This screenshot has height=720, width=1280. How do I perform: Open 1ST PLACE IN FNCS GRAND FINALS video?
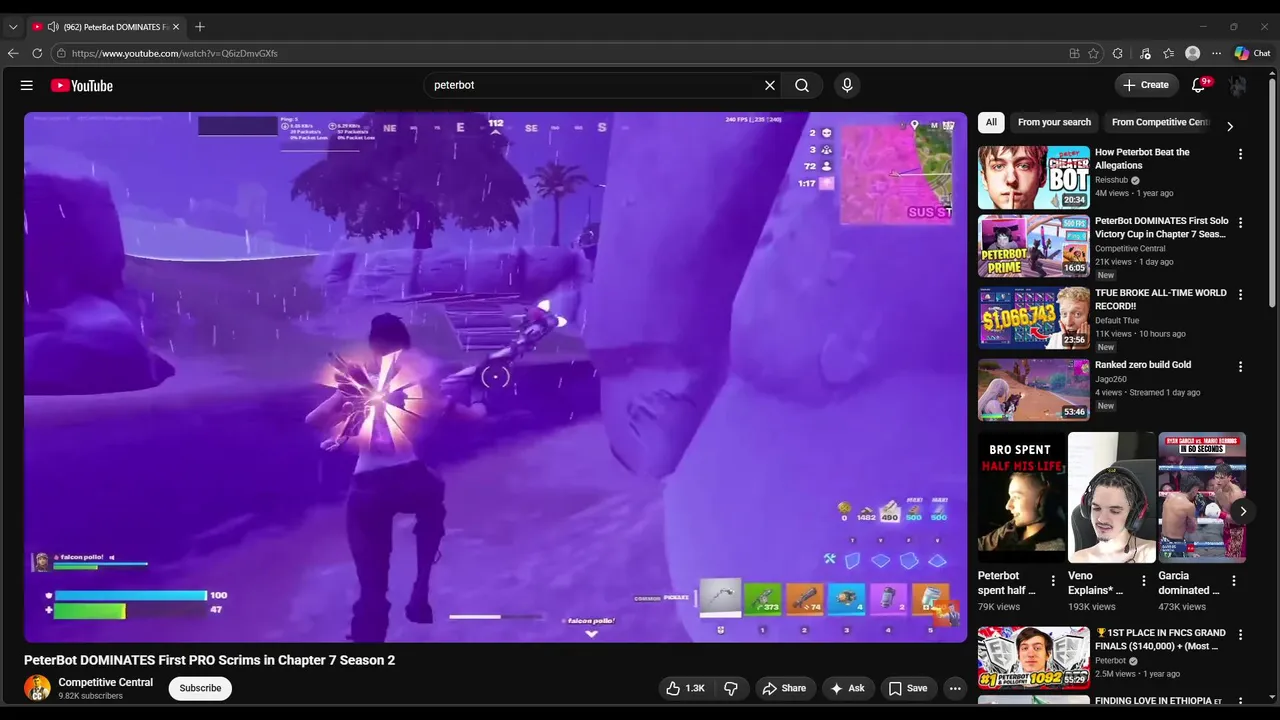(1034, 658)
